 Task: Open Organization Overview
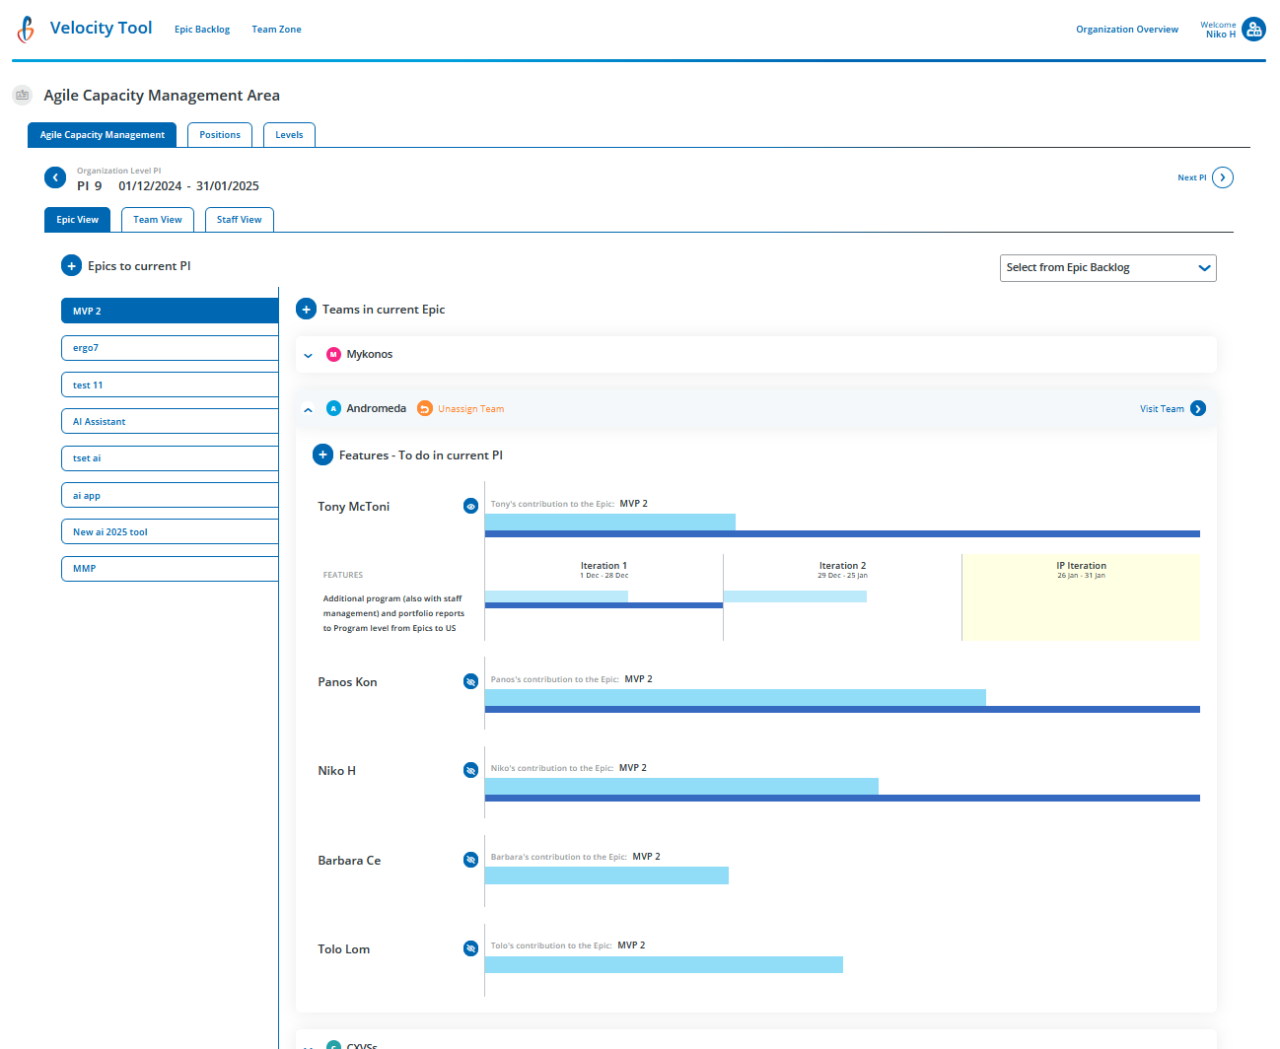(1127, 29)
